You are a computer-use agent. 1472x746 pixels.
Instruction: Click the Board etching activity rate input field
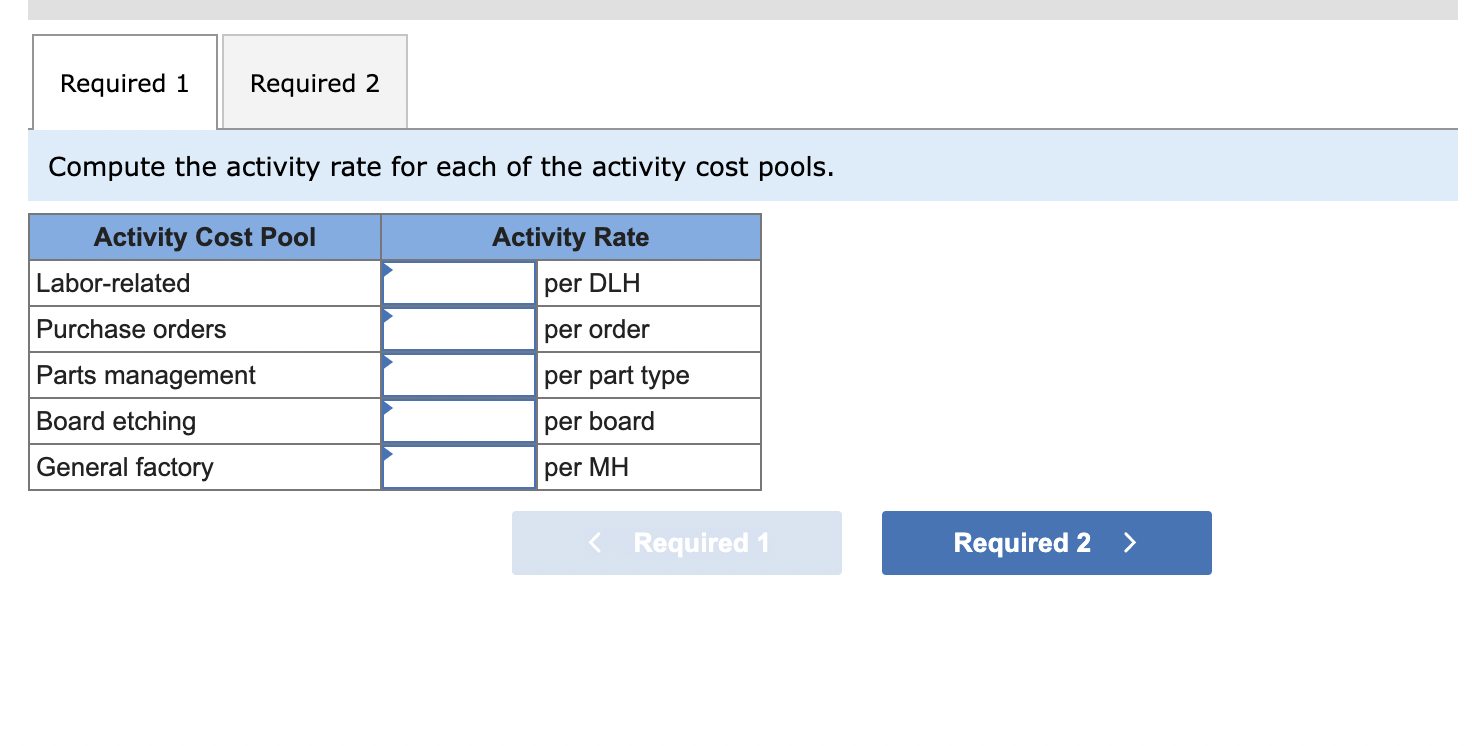[458, 421]
